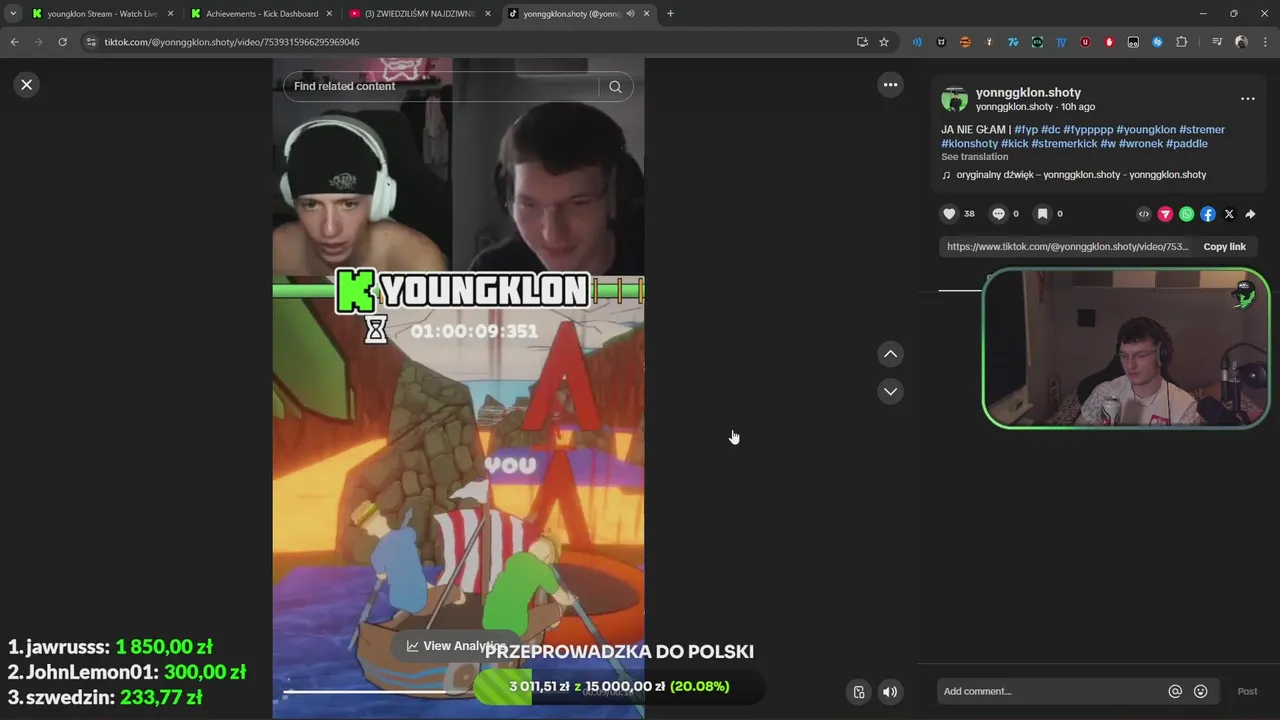Image resolution: width=1280 pixels, height=720 pixels.
Task: Share the video to X
Action: [x=1229, y=214]
